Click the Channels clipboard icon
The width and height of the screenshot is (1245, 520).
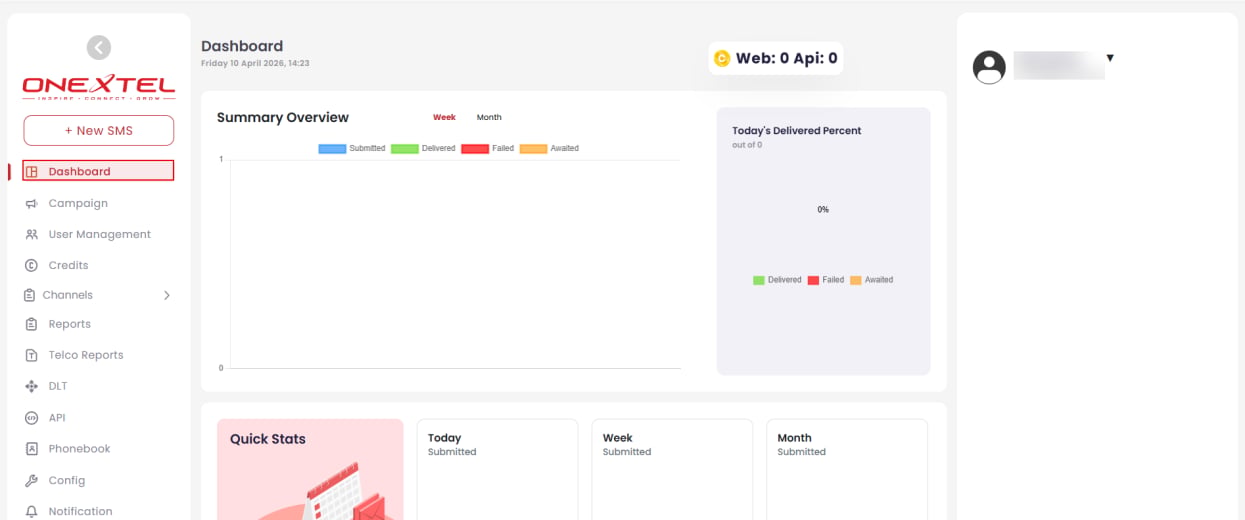click(30, 295)
